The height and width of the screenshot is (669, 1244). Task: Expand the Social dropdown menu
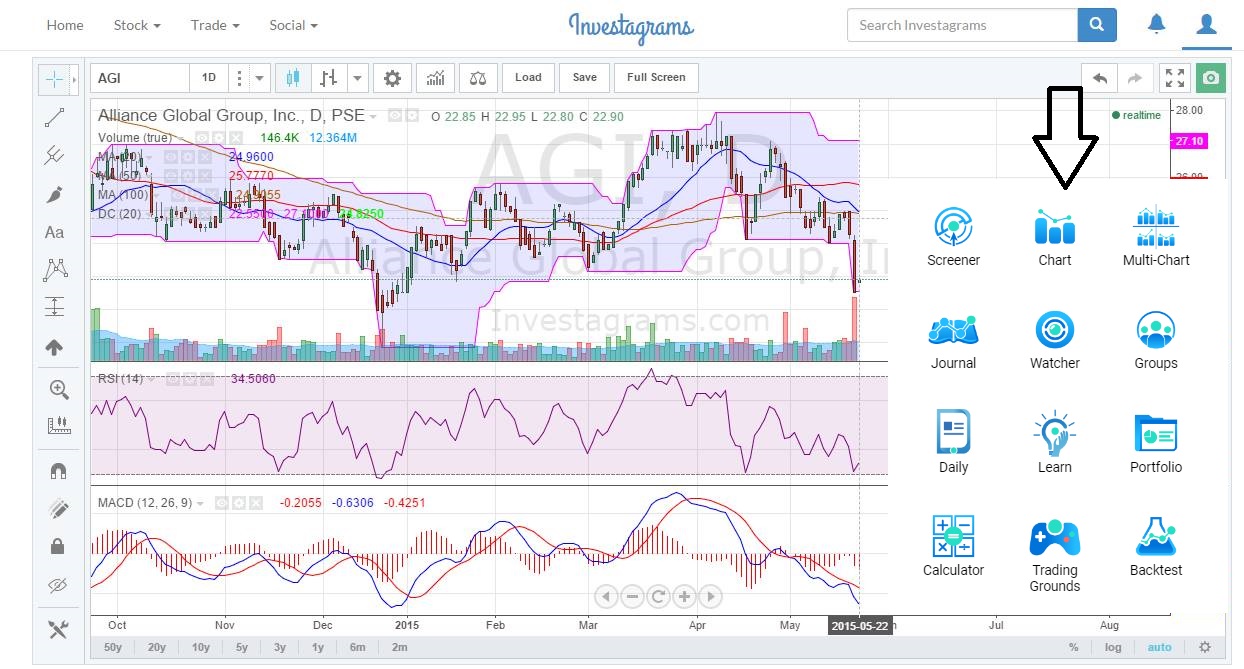(293, 25)
